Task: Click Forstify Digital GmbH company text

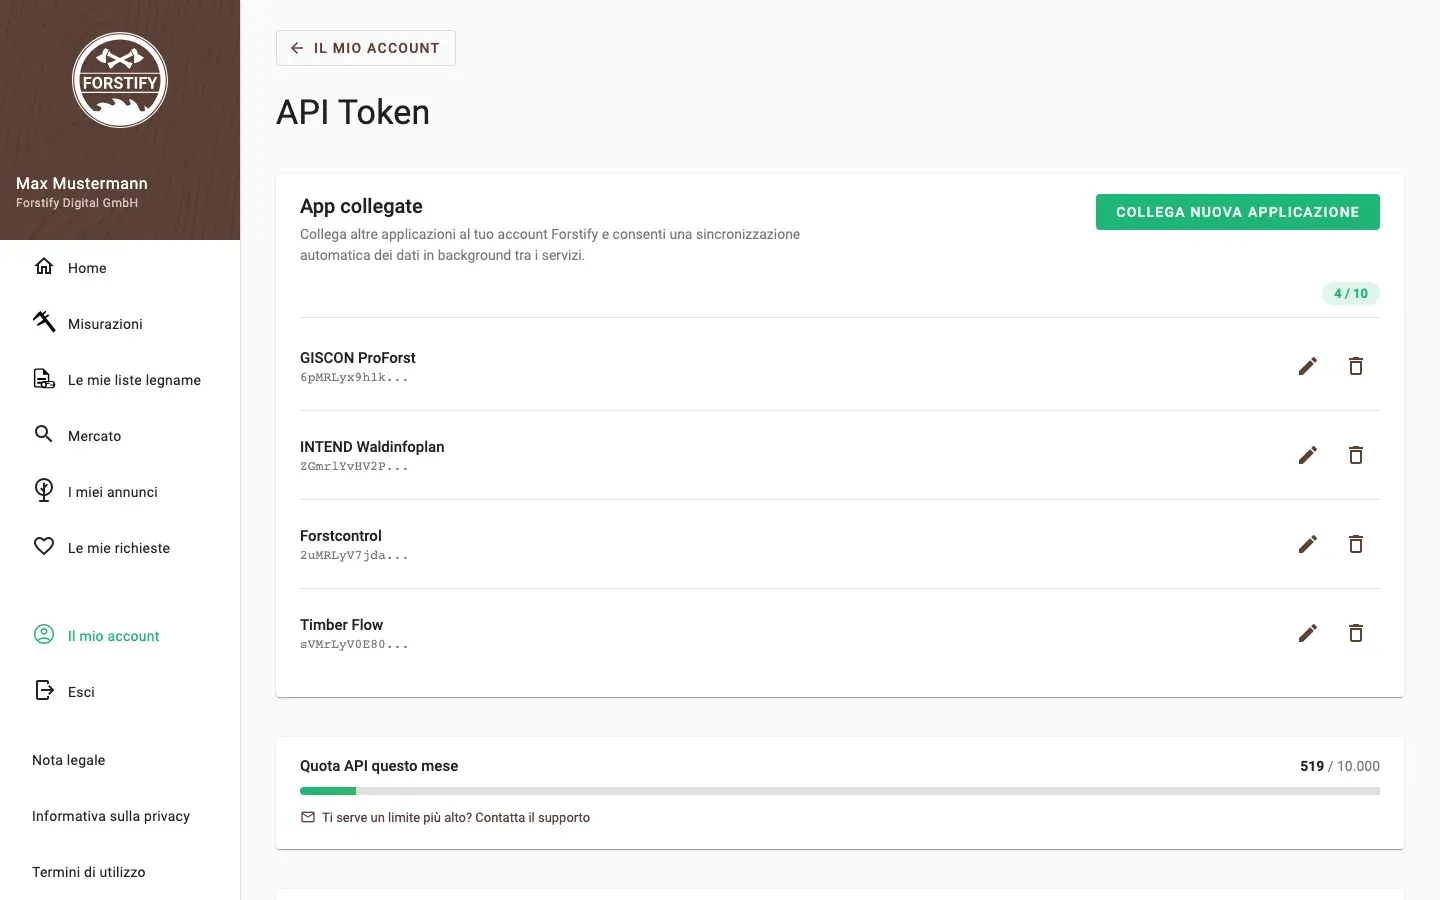Action: tap(77, 203)
